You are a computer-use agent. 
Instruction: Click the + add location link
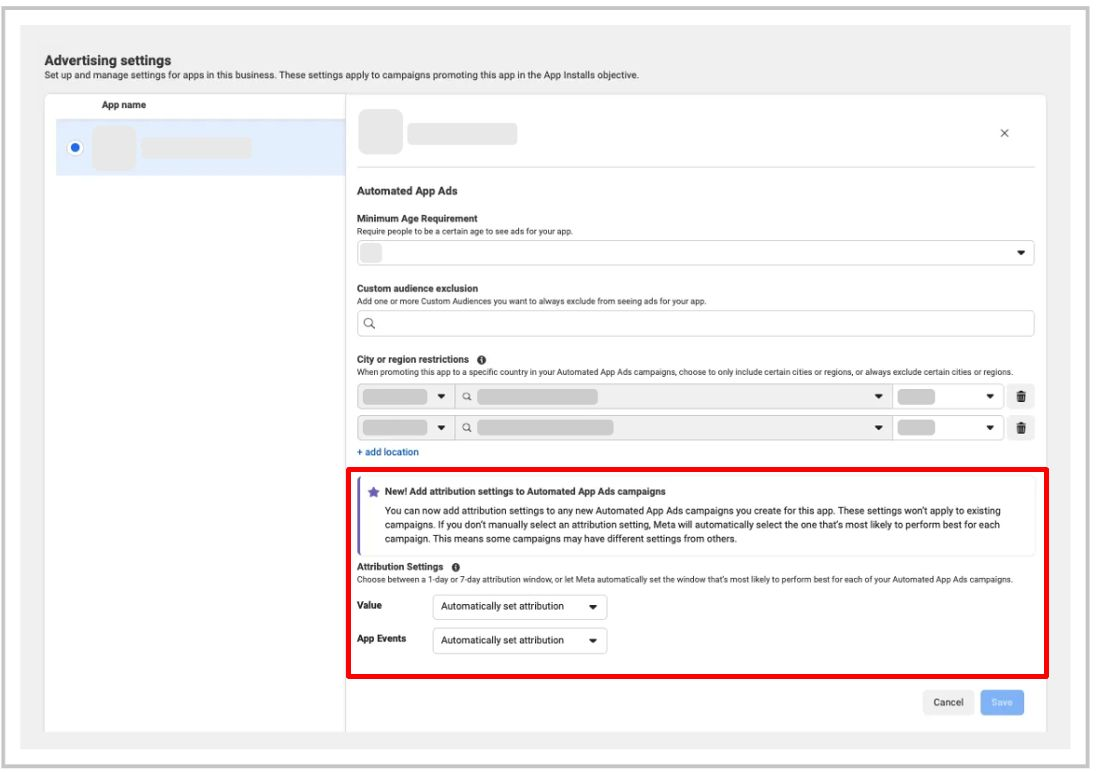click(388, 452)
